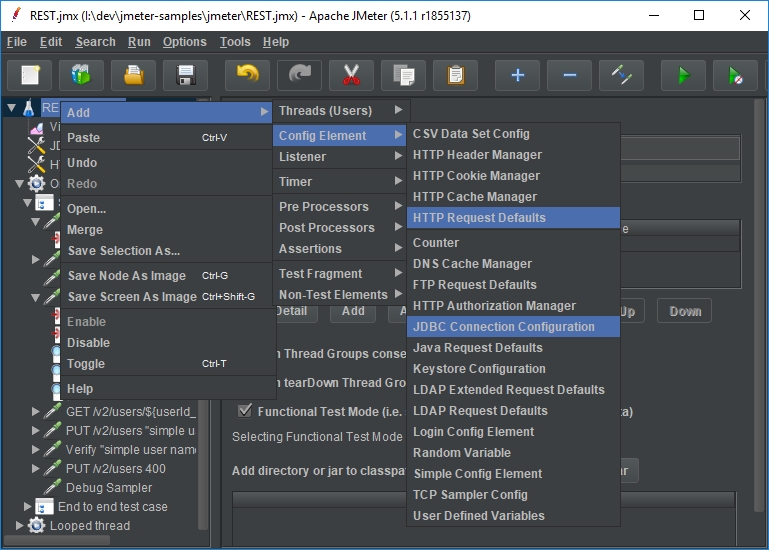
Task: Select HTTP Request Defaults from submenu
Action: click(479, 218)
